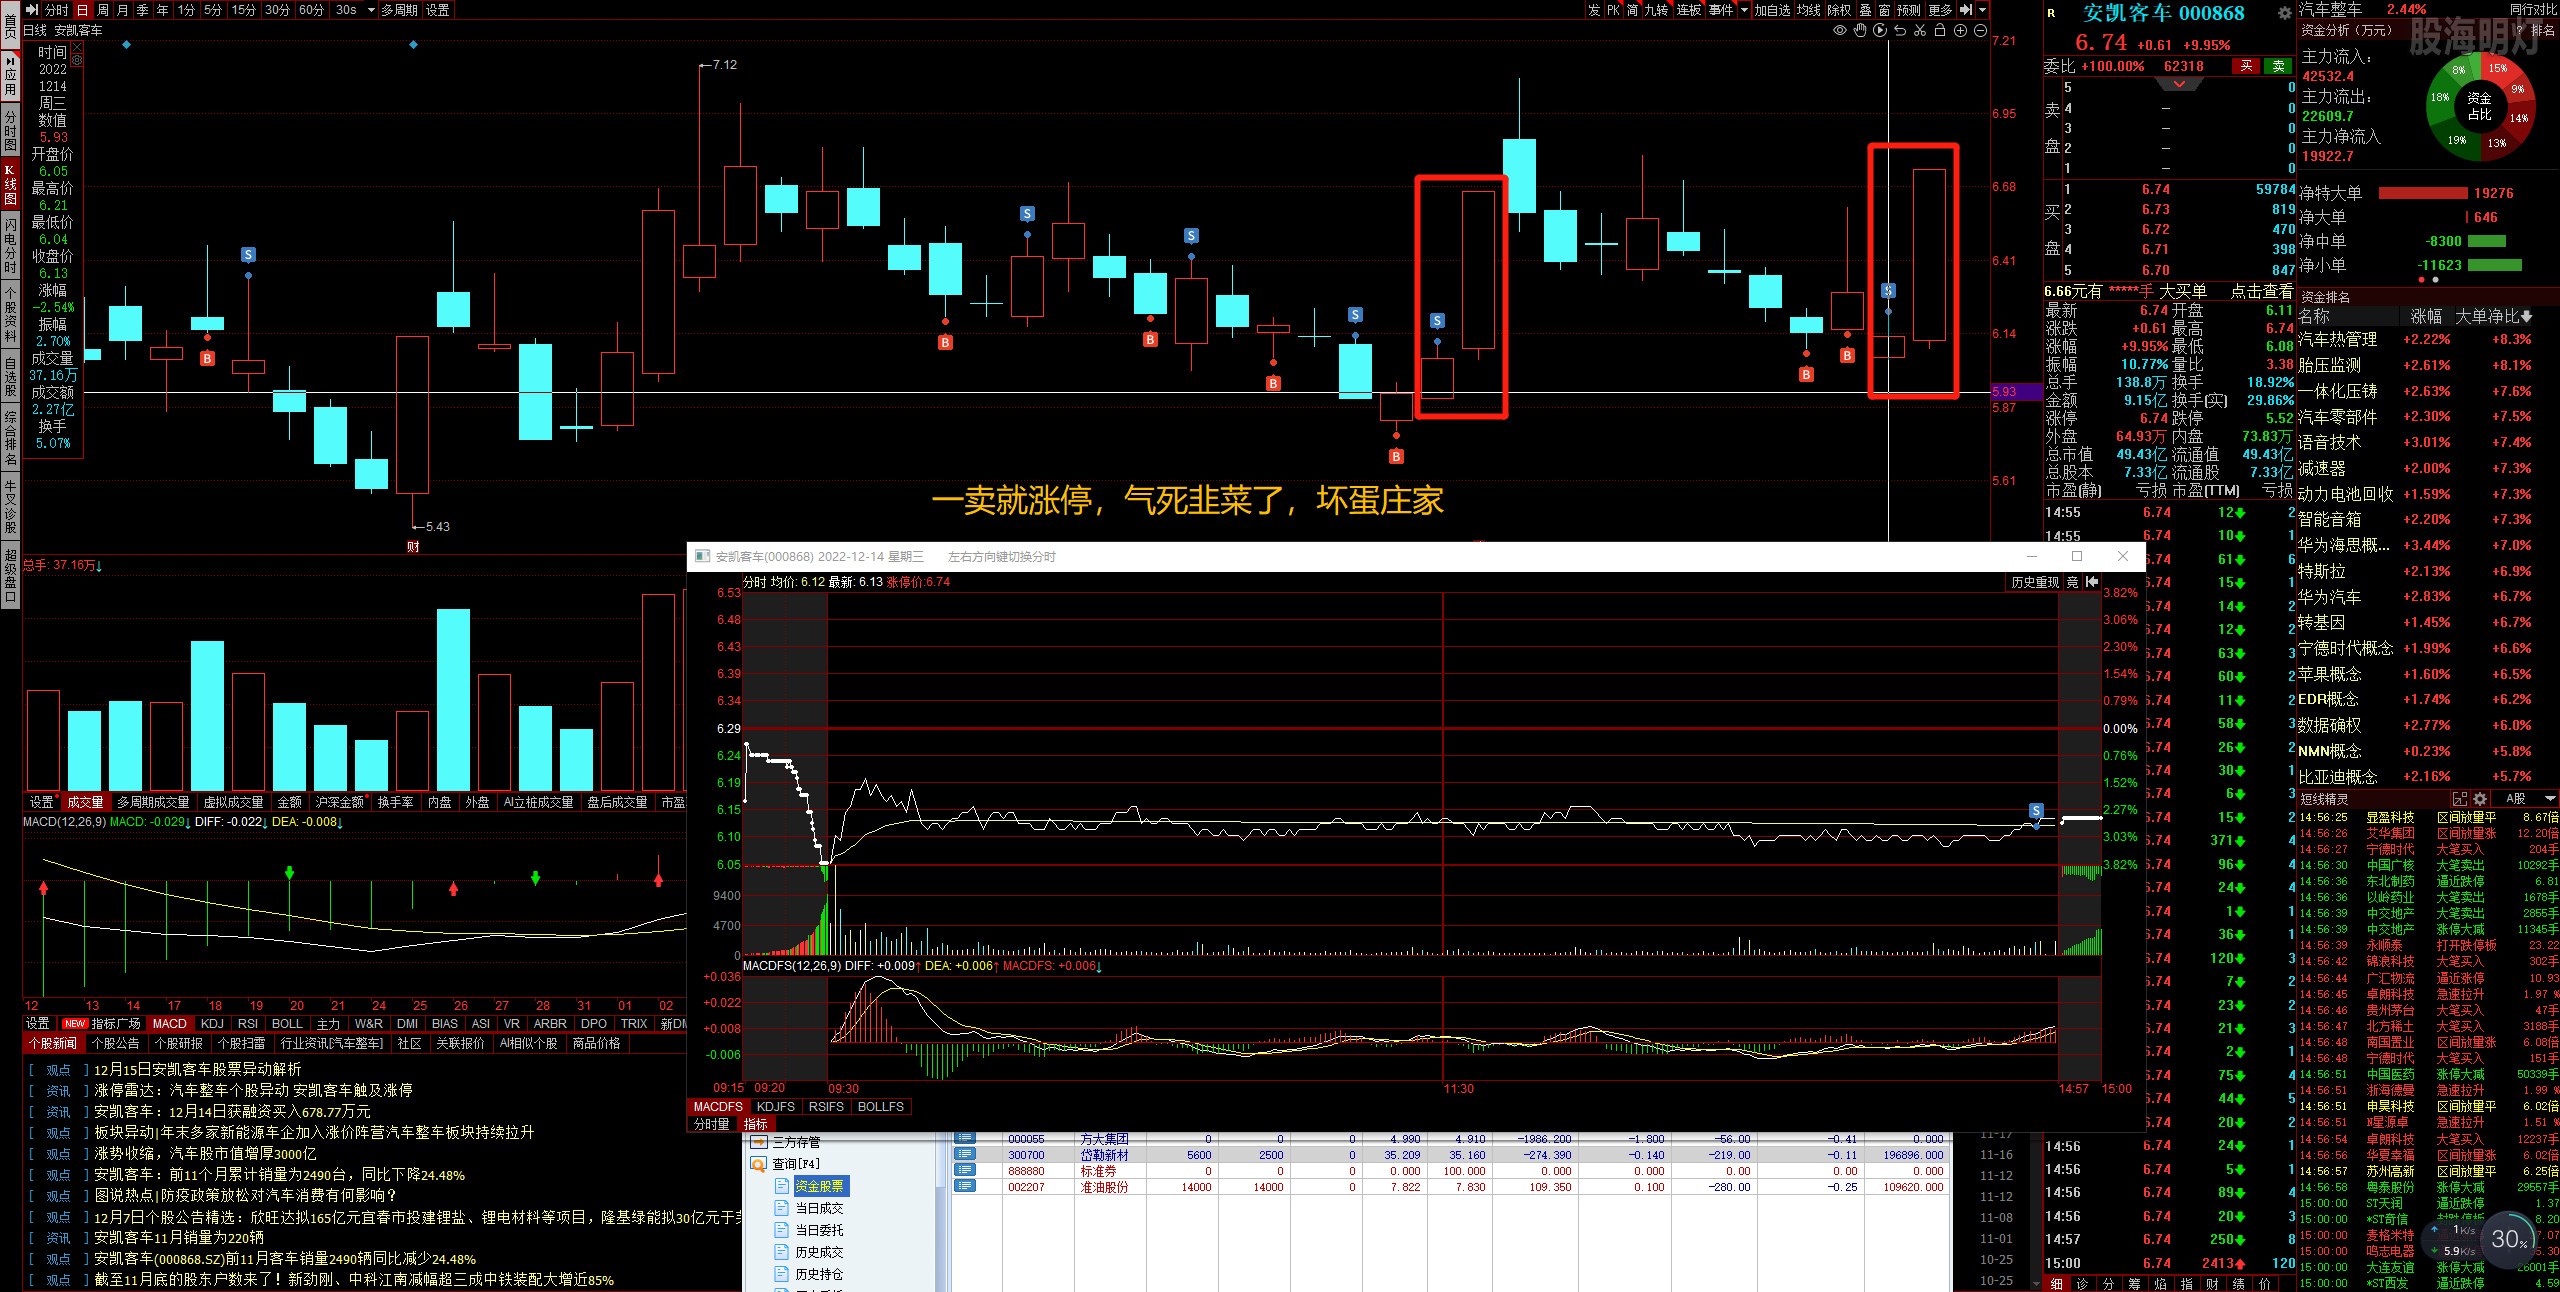Open the 超级盘口 left sidebar tab
Image resolution: width=2560 pixels, height=1292 pixels.
tap(10, 576)
